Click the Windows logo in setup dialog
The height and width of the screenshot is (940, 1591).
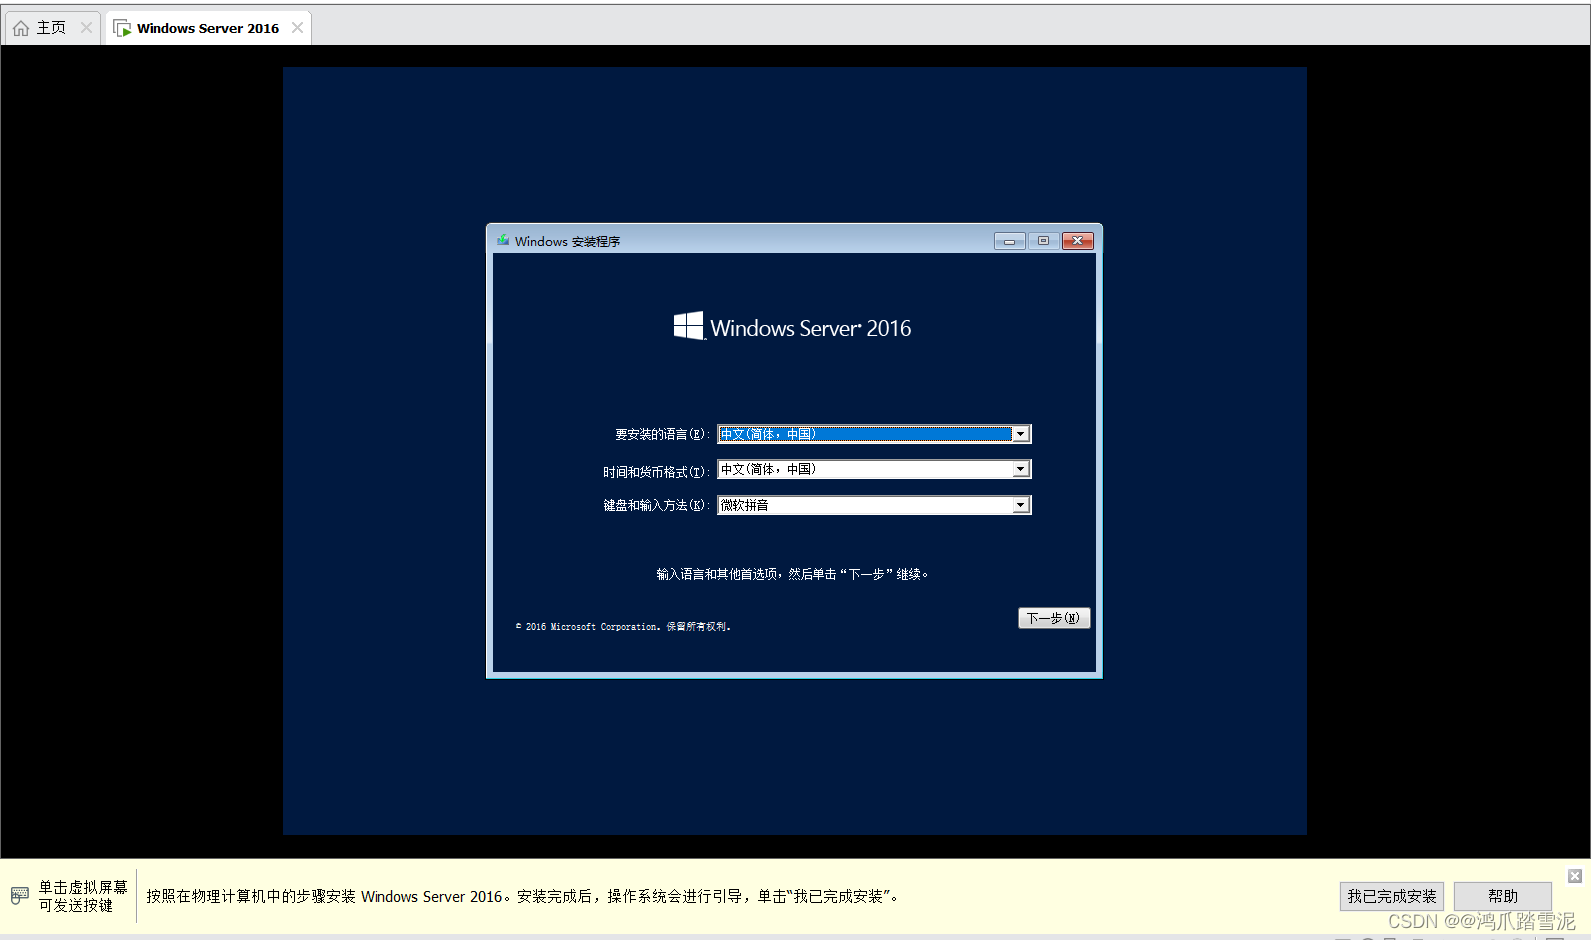point(688,326)
